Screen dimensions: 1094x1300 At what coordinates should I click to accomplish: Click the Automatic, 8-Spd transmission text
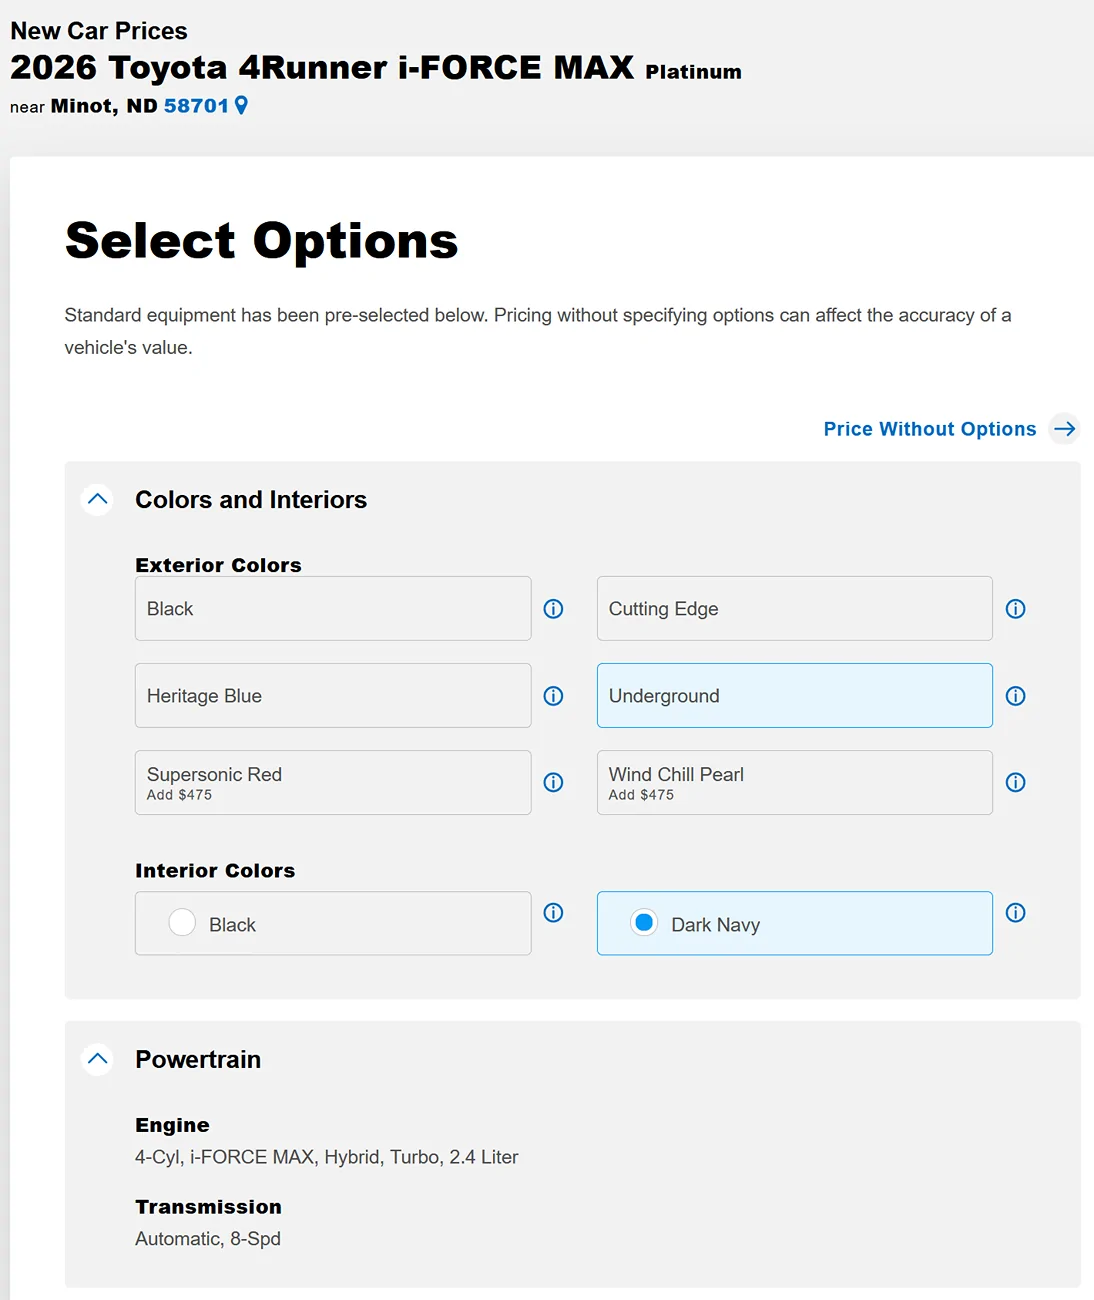point(208,1239)
